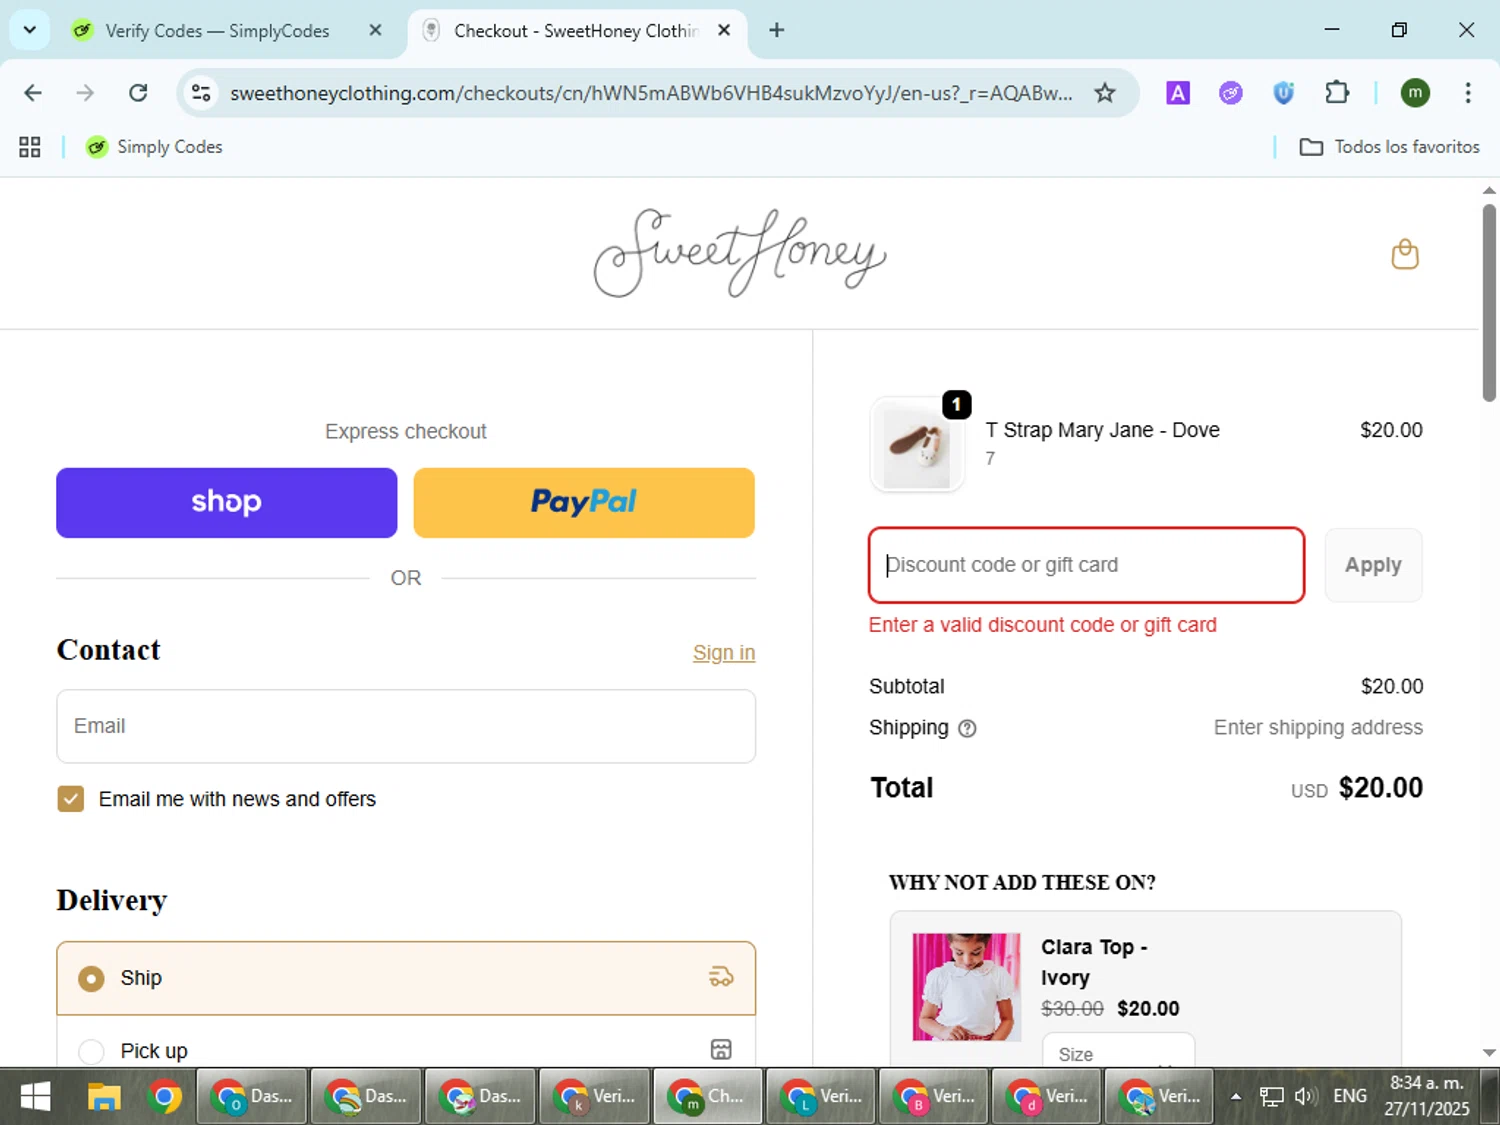
Task: Close the Verify Codes tab
Action: [375, 30]
